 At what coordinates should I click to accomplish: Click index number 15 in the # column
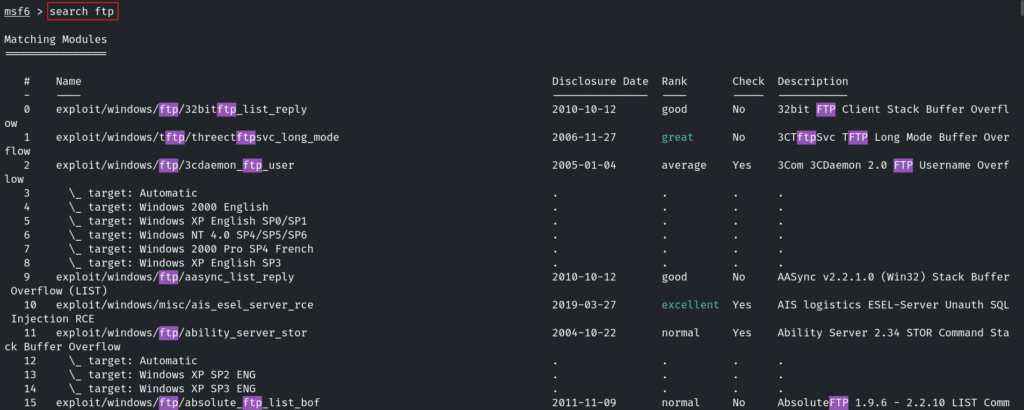tap(30, 403)
